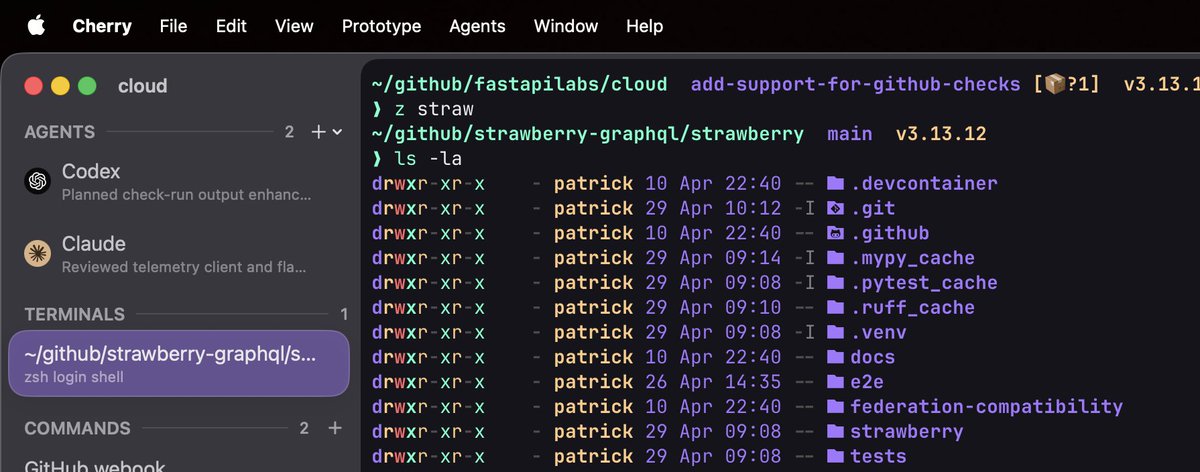Click the docs folder icon
1200x472 pixels.
coord(835,357)
